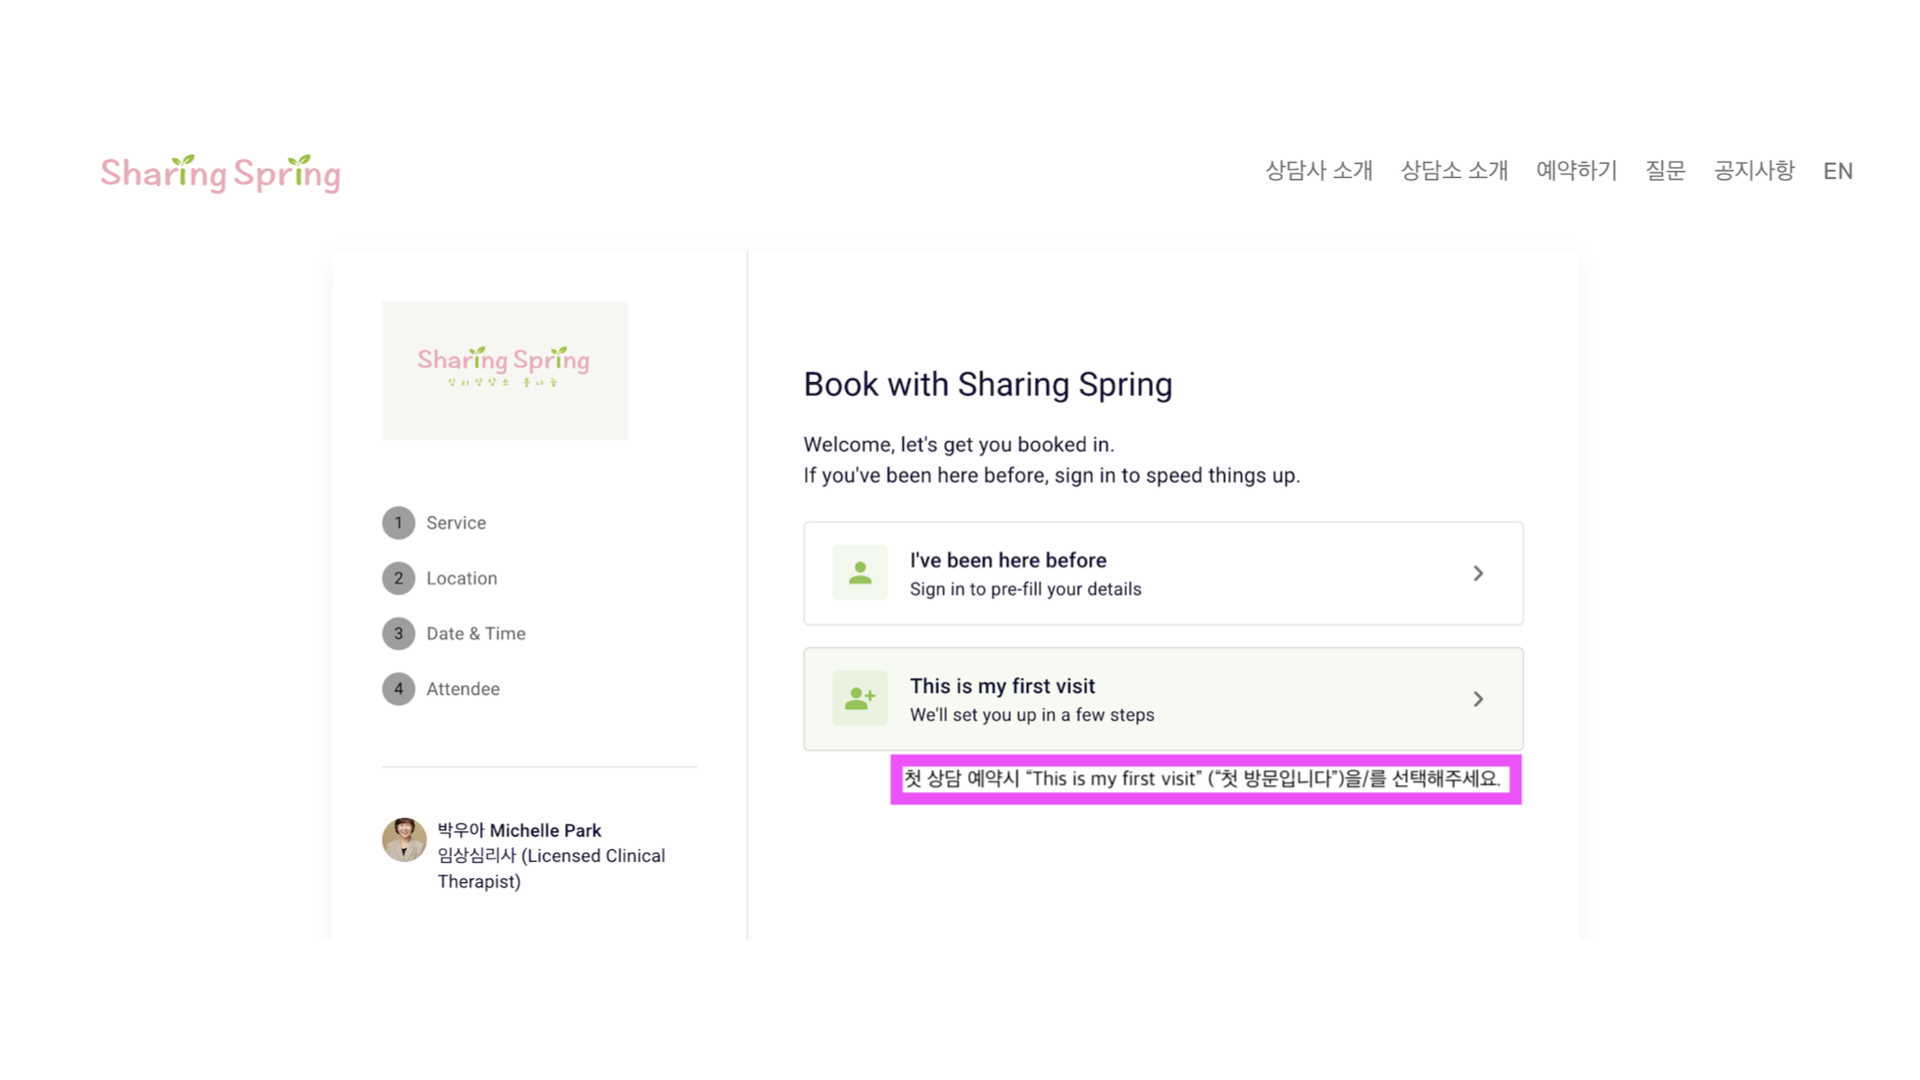Choose "I've been here before" option
This screenshot has width=1920, height=1080.
[1163, 573]
